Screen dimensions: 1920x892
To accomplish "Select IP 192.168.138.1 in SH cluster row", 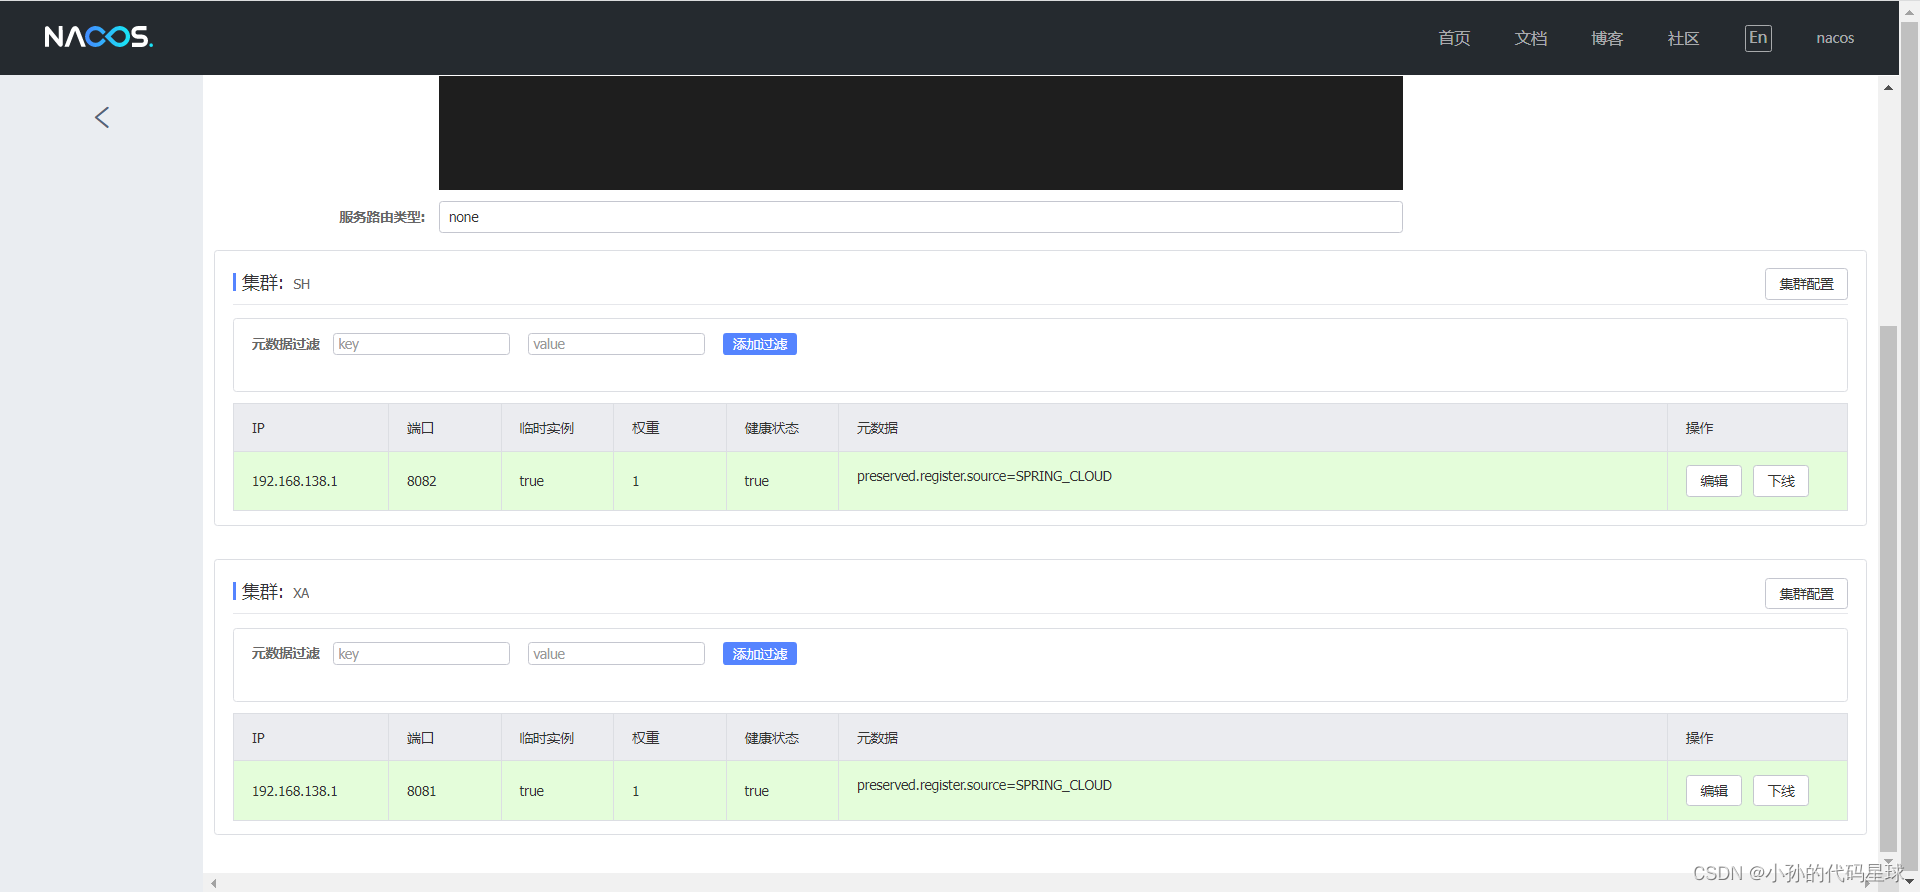I will pos(295,481).
